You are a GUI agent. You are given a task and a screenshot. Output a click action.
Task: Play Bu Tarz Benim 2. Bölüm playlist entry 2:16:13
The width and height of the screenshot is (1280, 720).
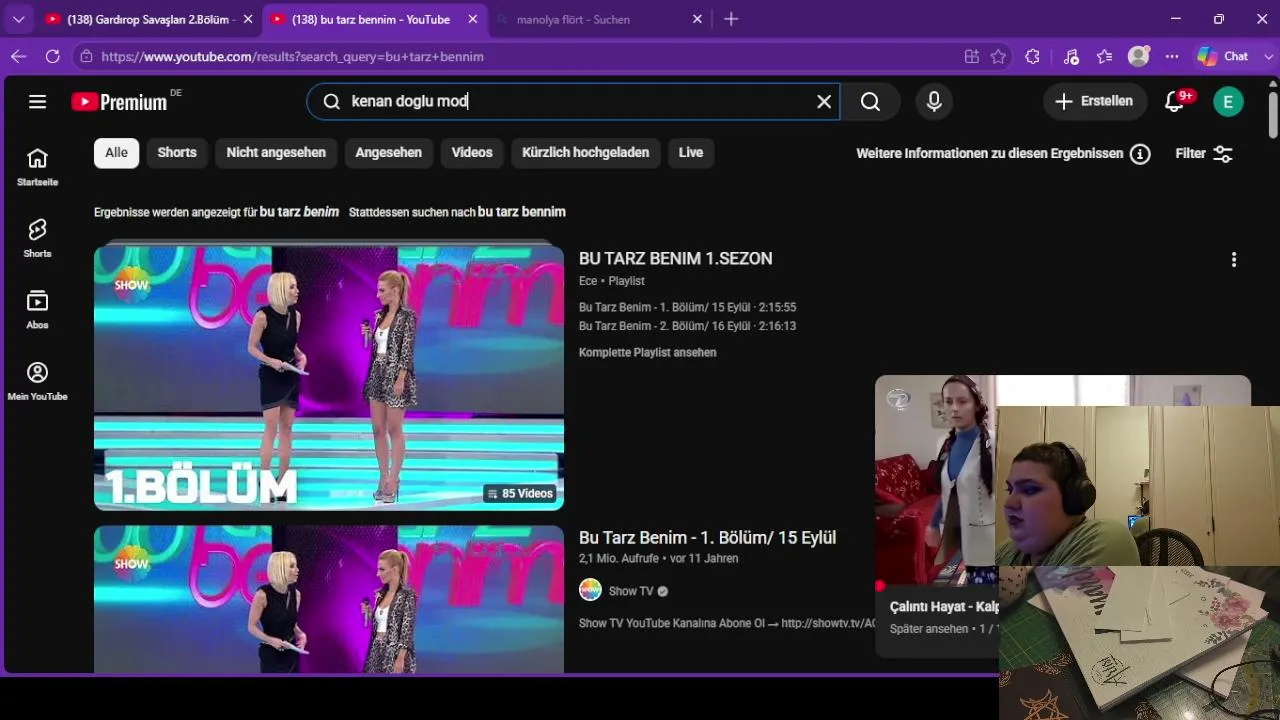[x=688, y=326]
